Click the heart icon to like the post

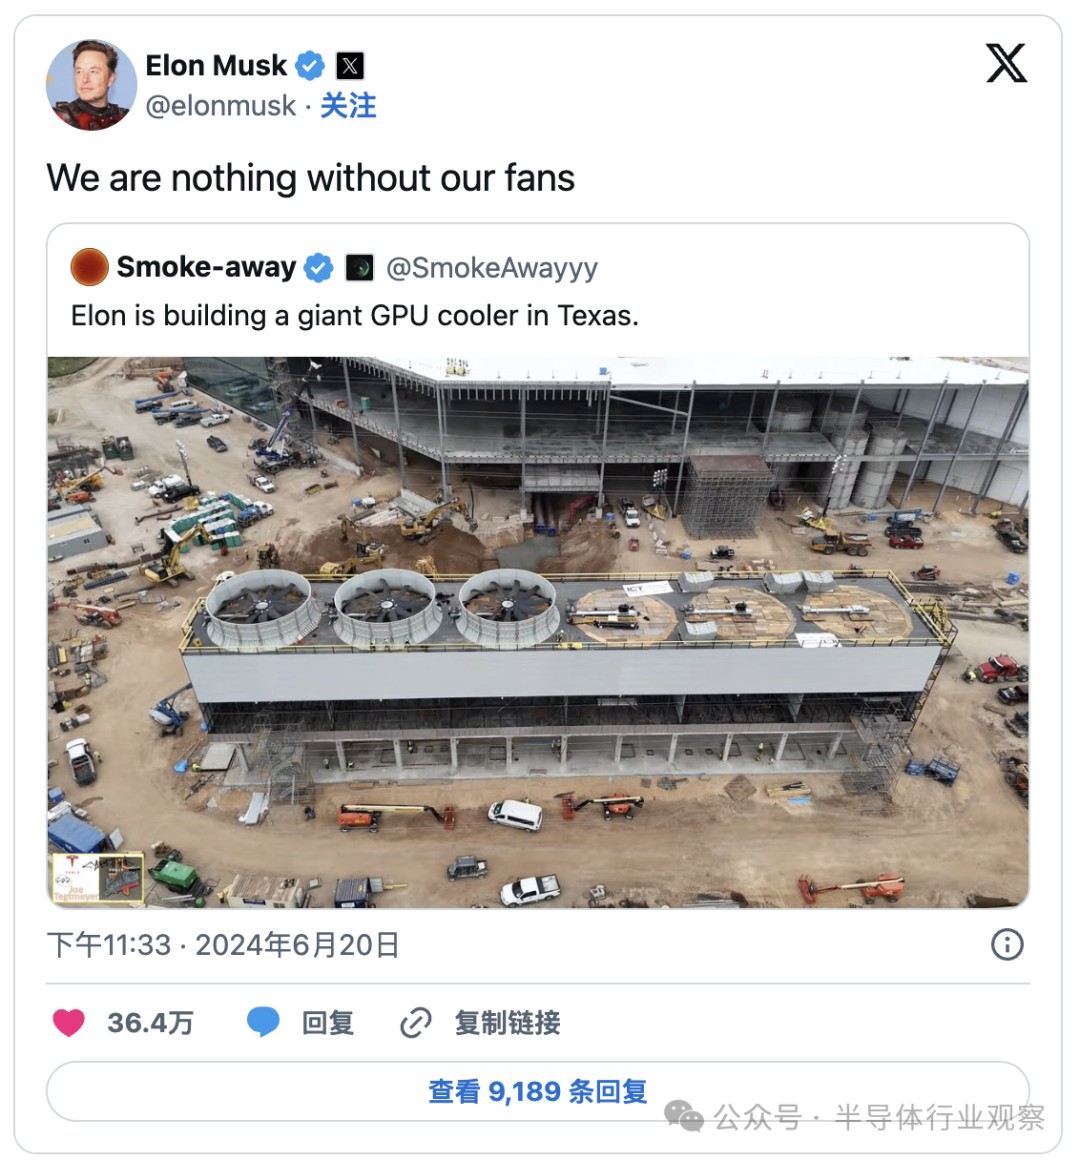point(68,1022)
